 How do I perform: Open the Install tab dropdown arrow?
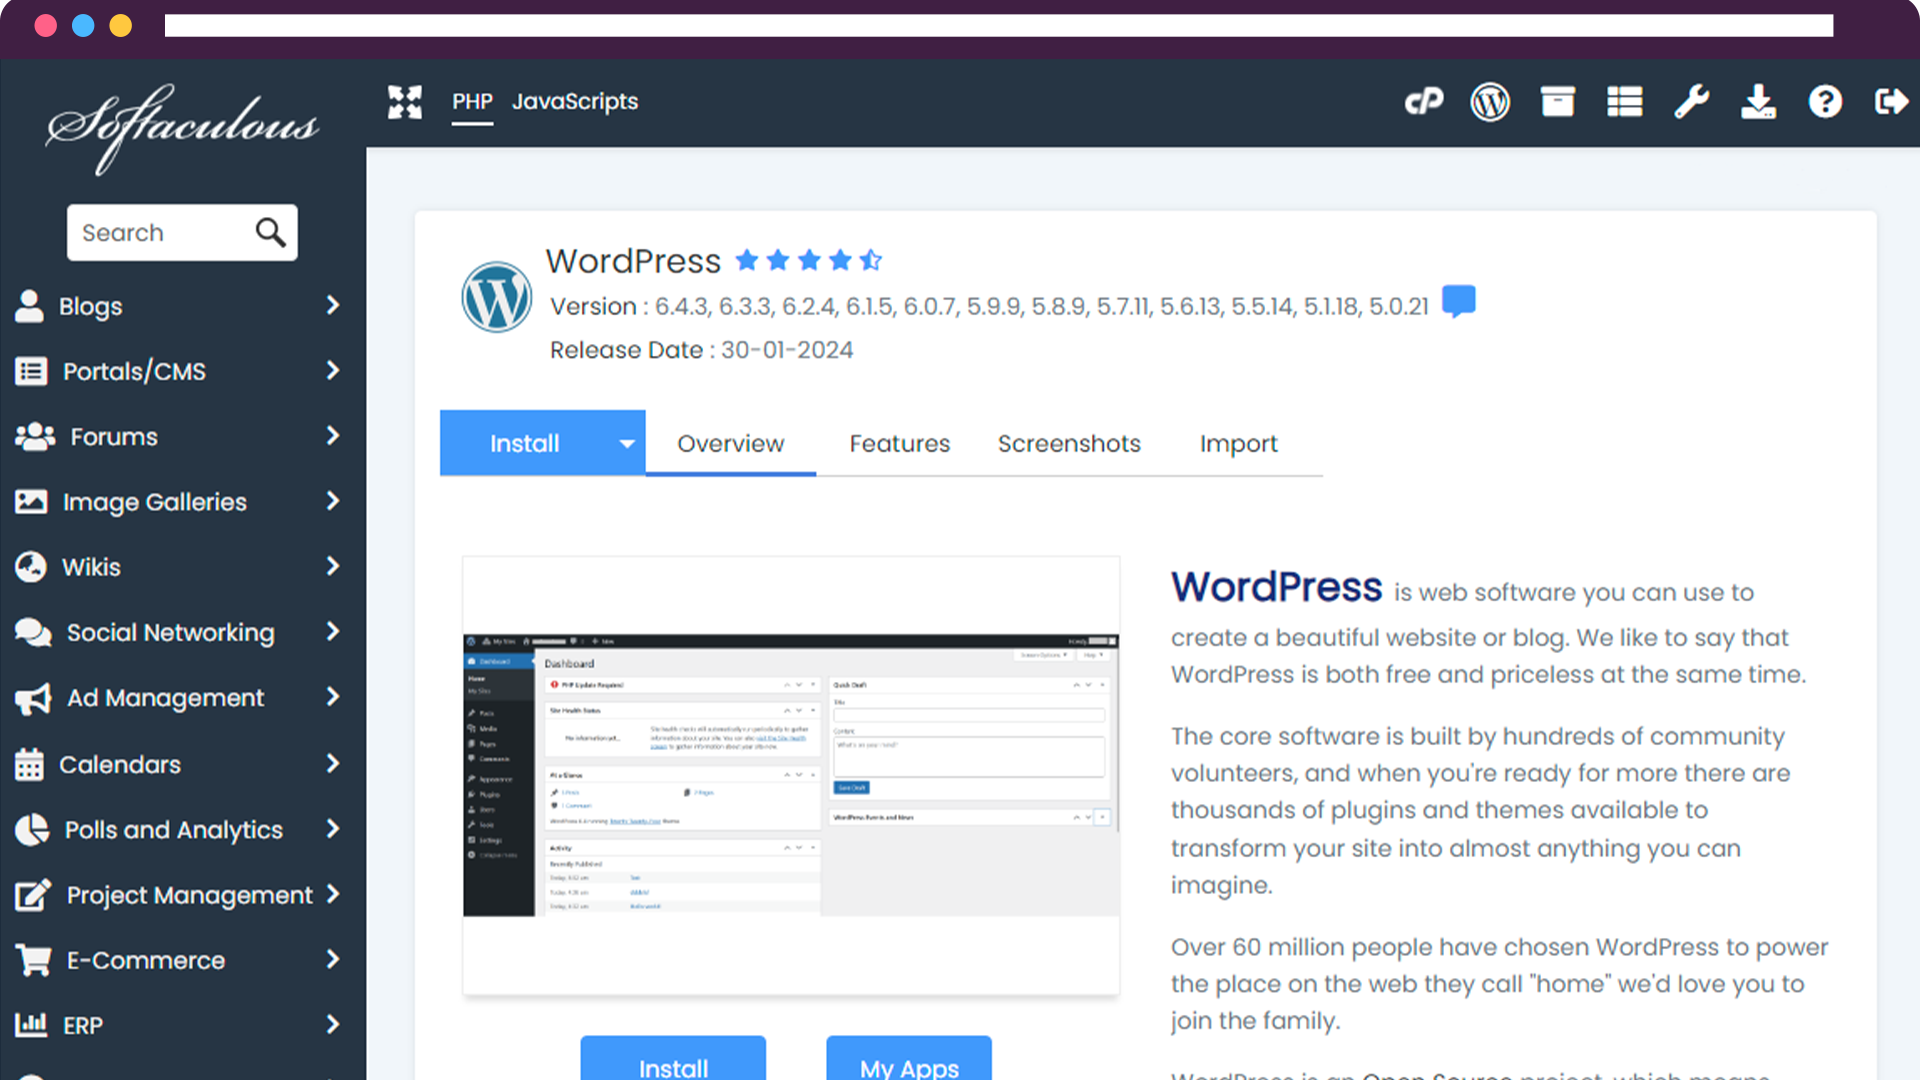click(x=627, y=443)
